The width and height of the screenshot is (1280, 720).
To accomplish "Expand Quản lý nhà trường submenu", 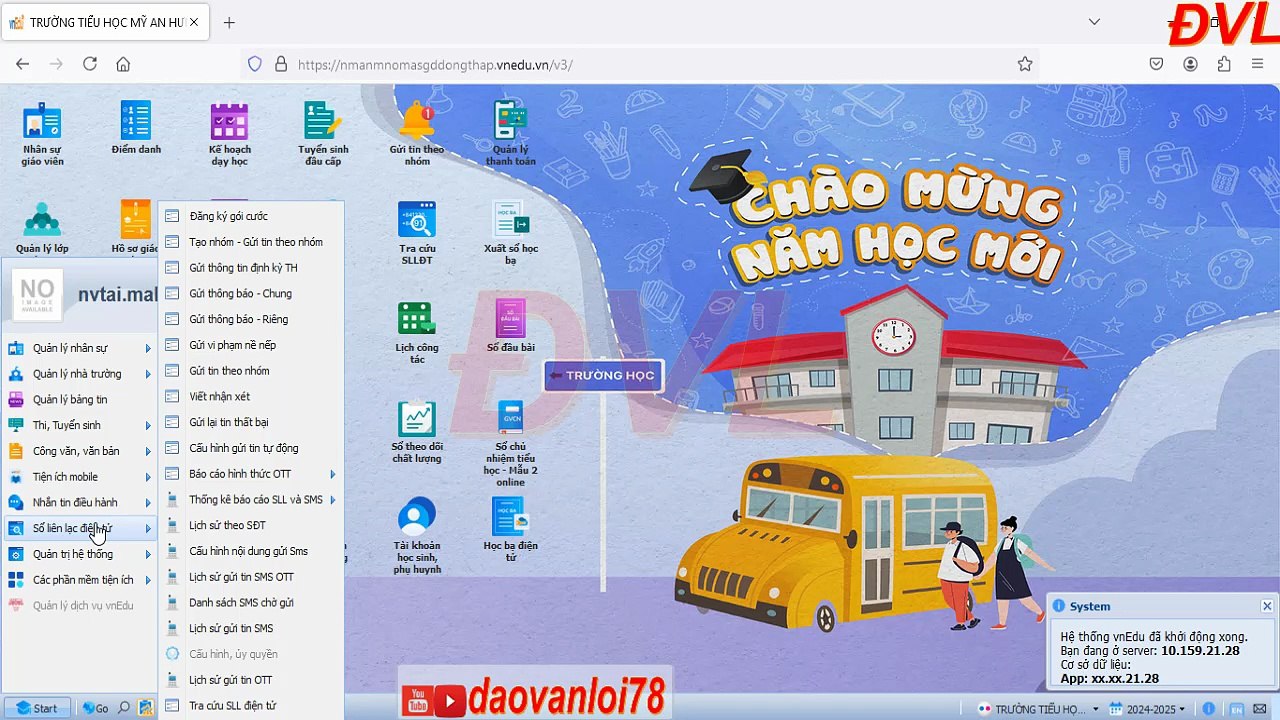I will 80,374.
